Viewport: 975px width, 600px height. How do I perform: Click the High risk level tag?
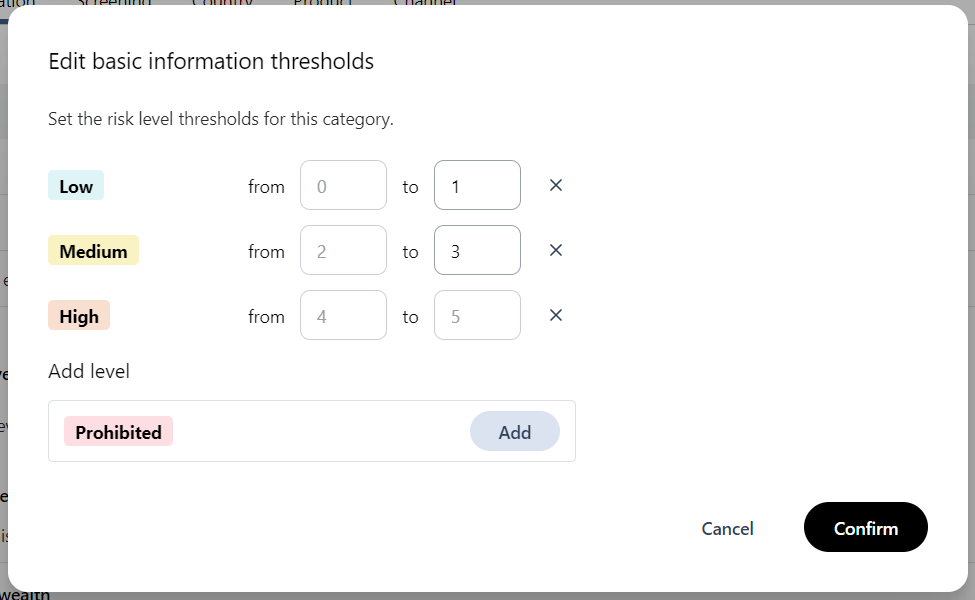pyautogui.click(x=79, y=316)
